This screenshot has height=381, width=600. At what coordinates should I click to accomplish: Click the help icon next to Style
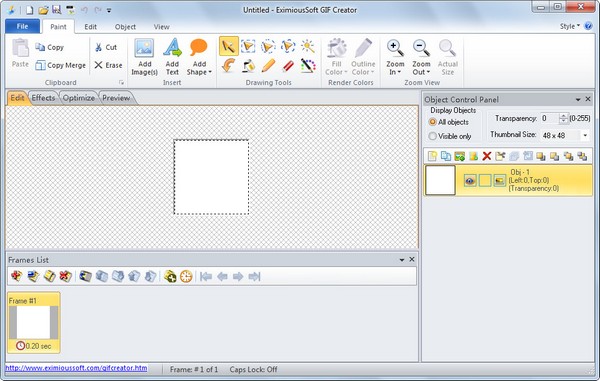[588, 26]
